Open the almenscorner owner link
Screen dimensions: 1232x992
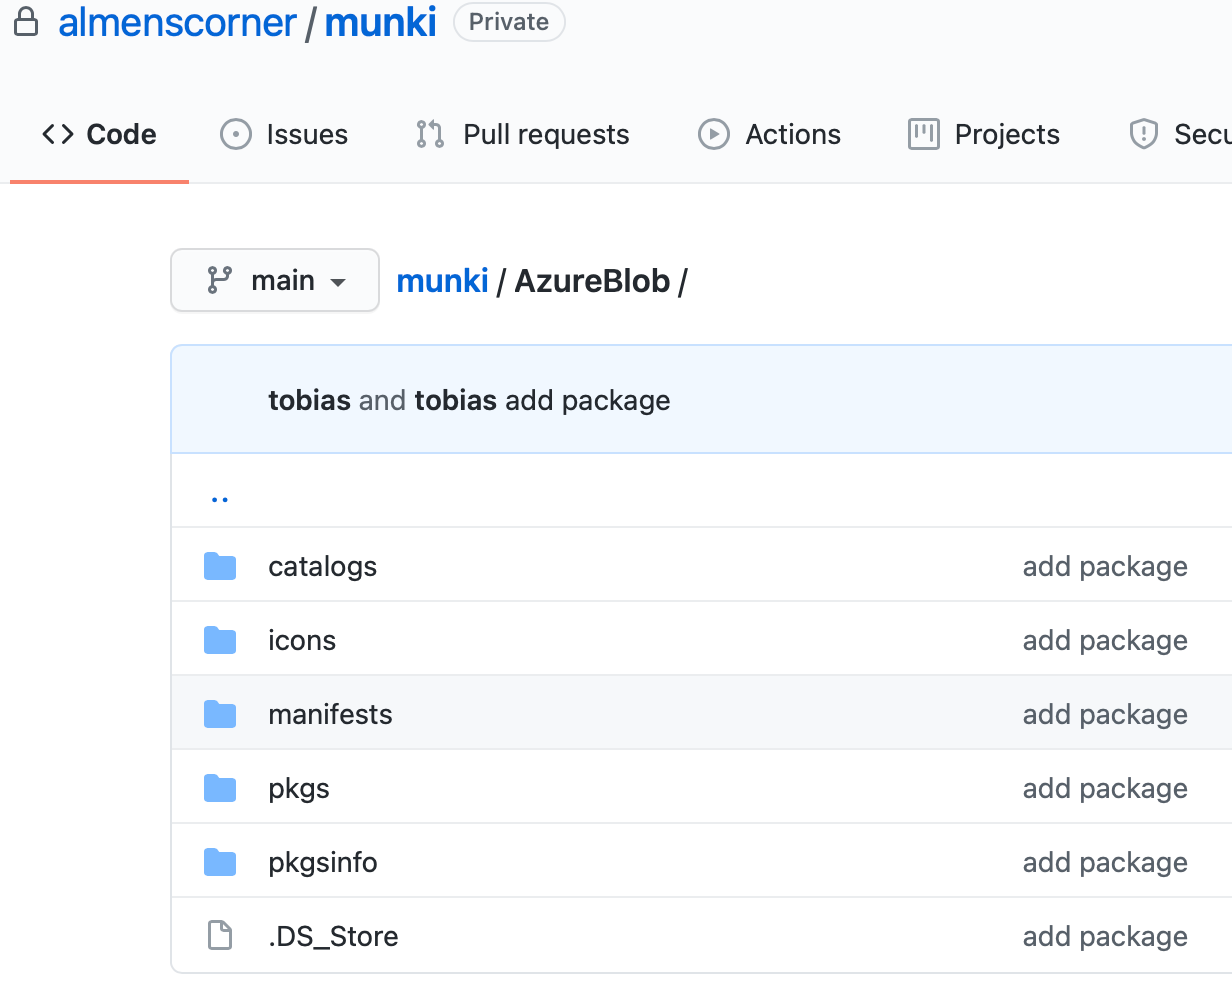click(x=177, y=22)
